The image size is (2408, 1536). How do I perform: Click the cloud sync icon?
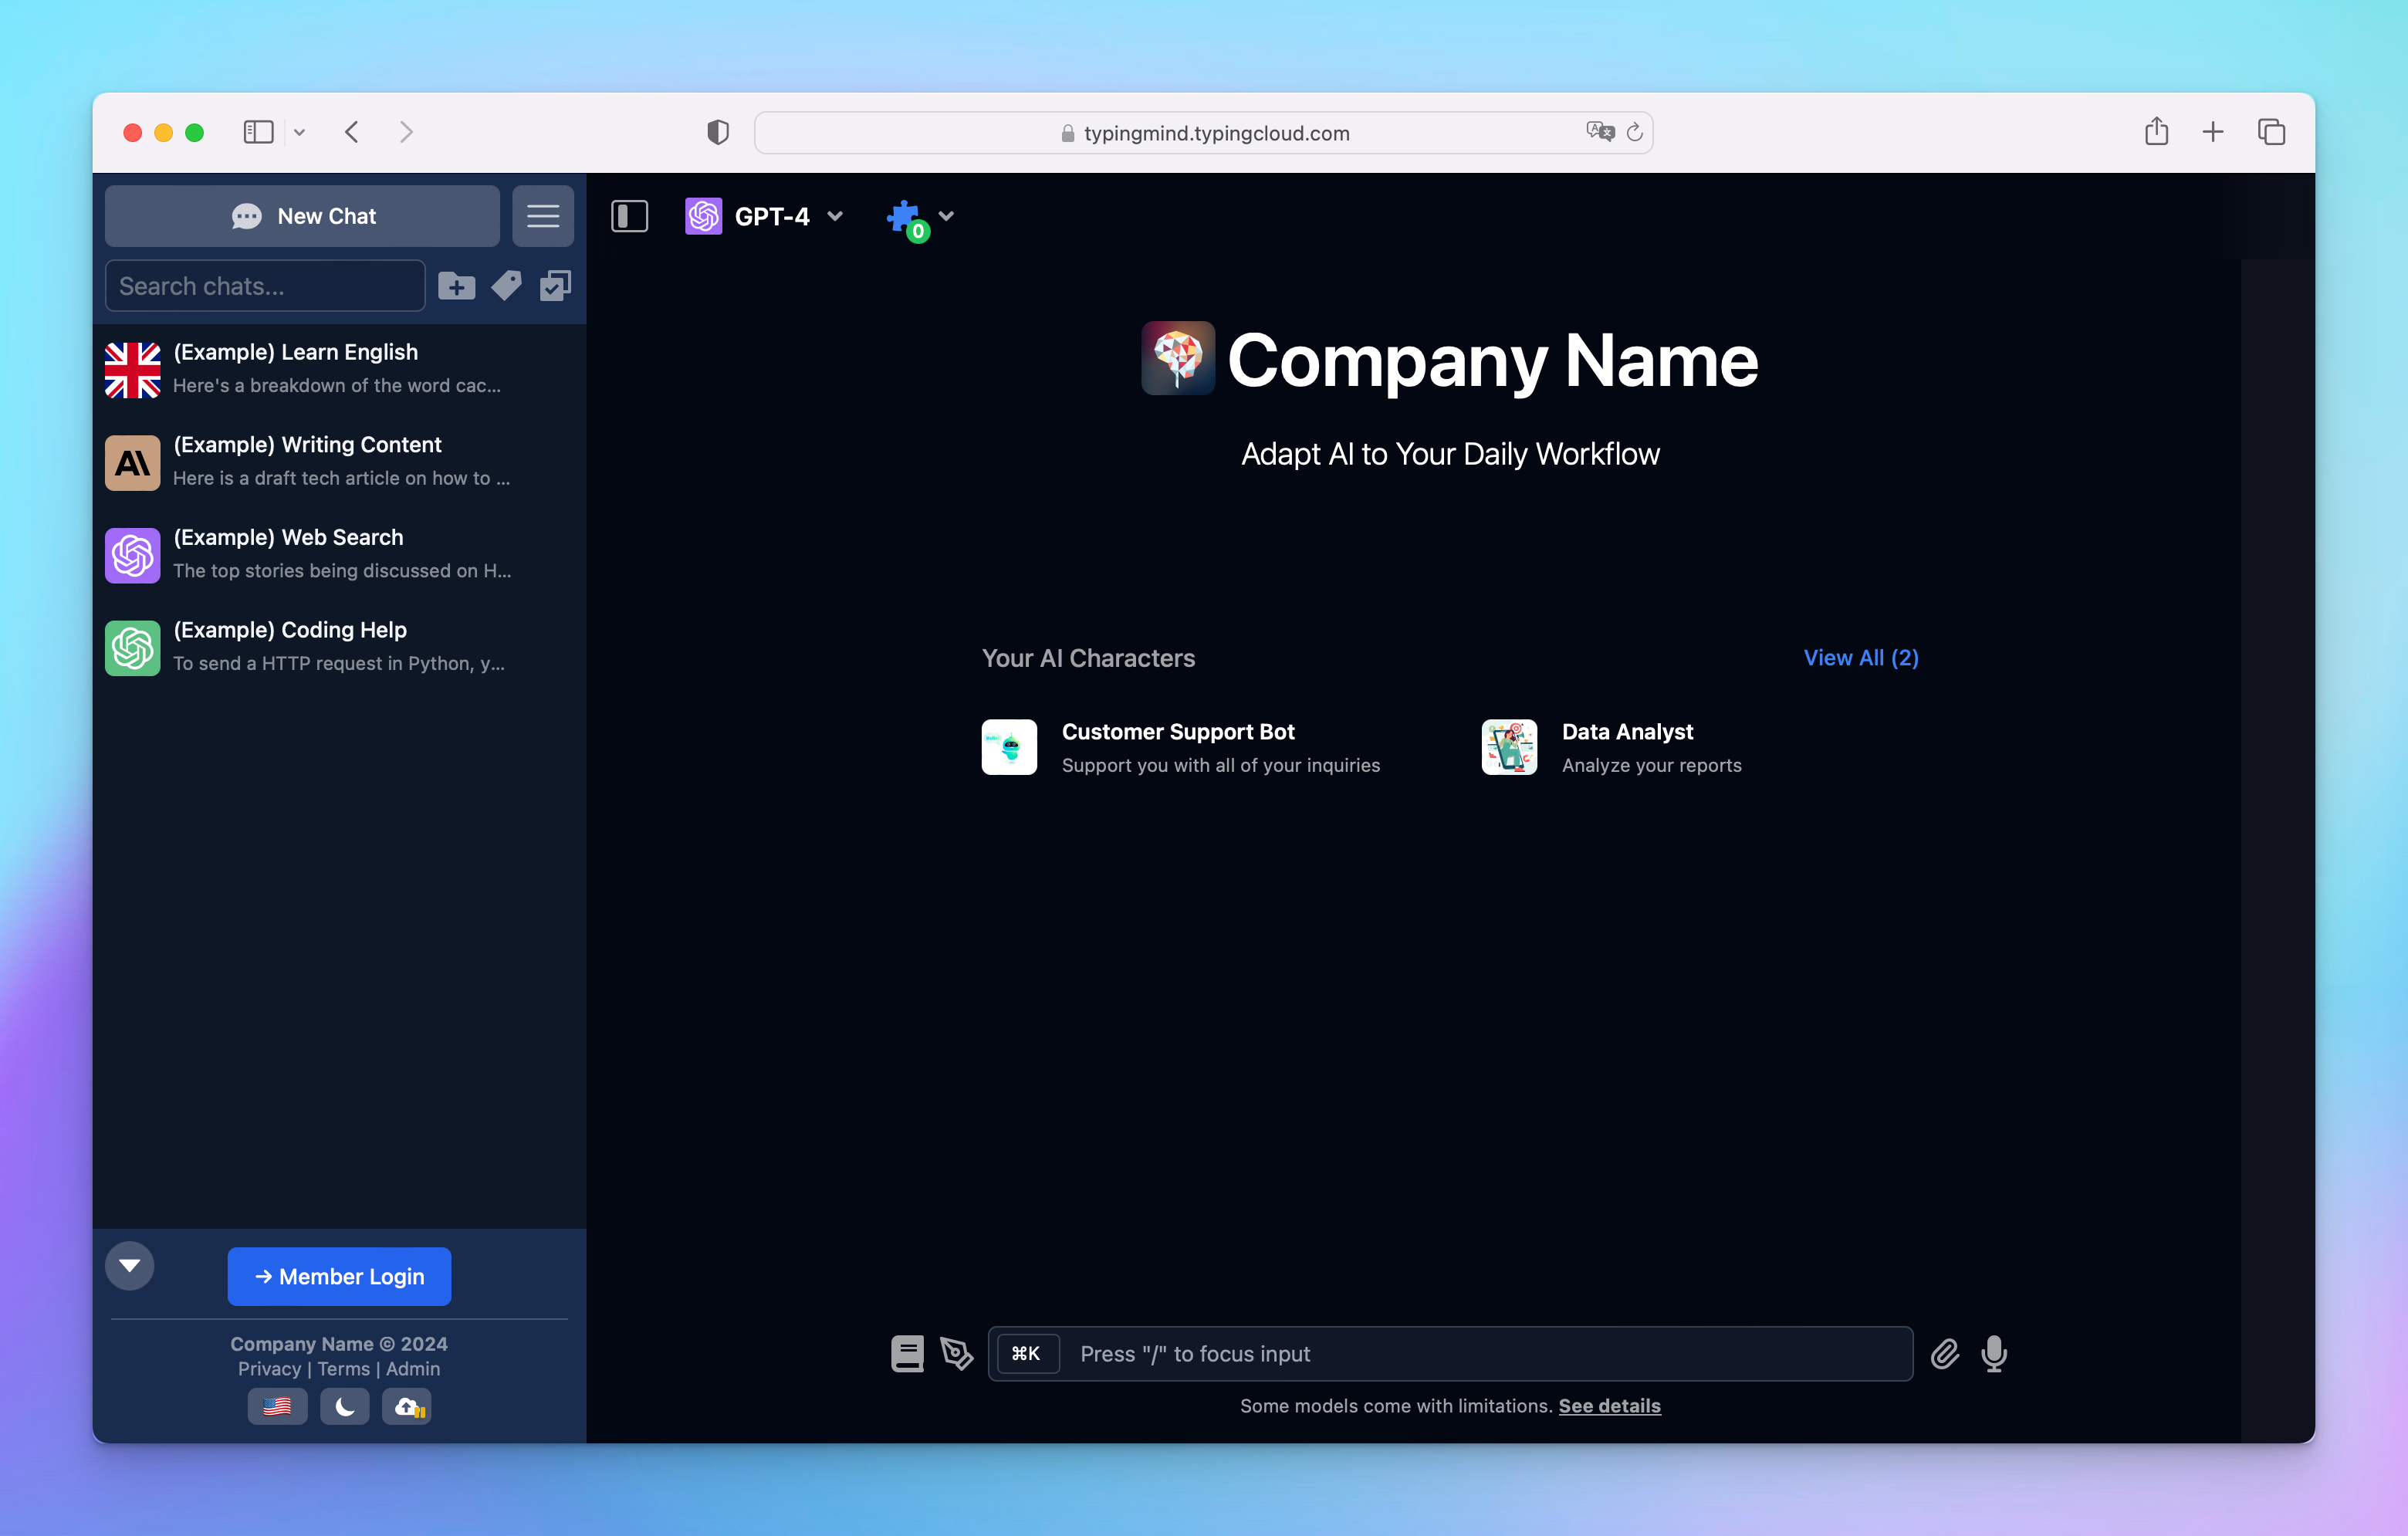point(407,1406)
